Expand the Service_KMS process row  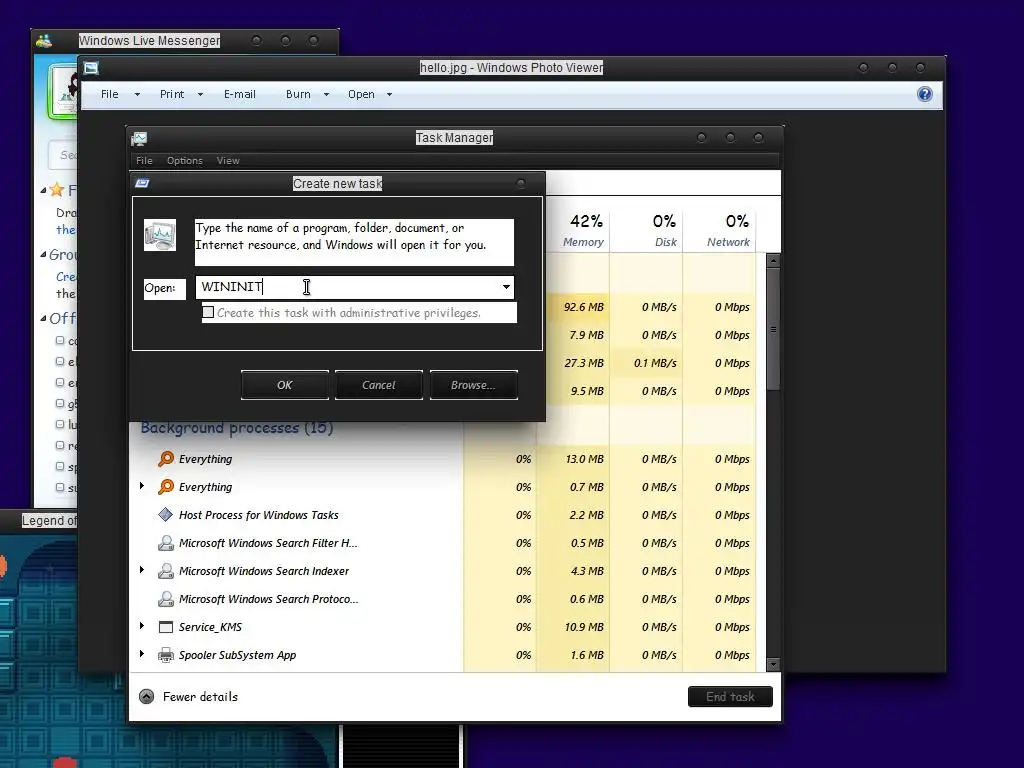[x=142, y=626]
